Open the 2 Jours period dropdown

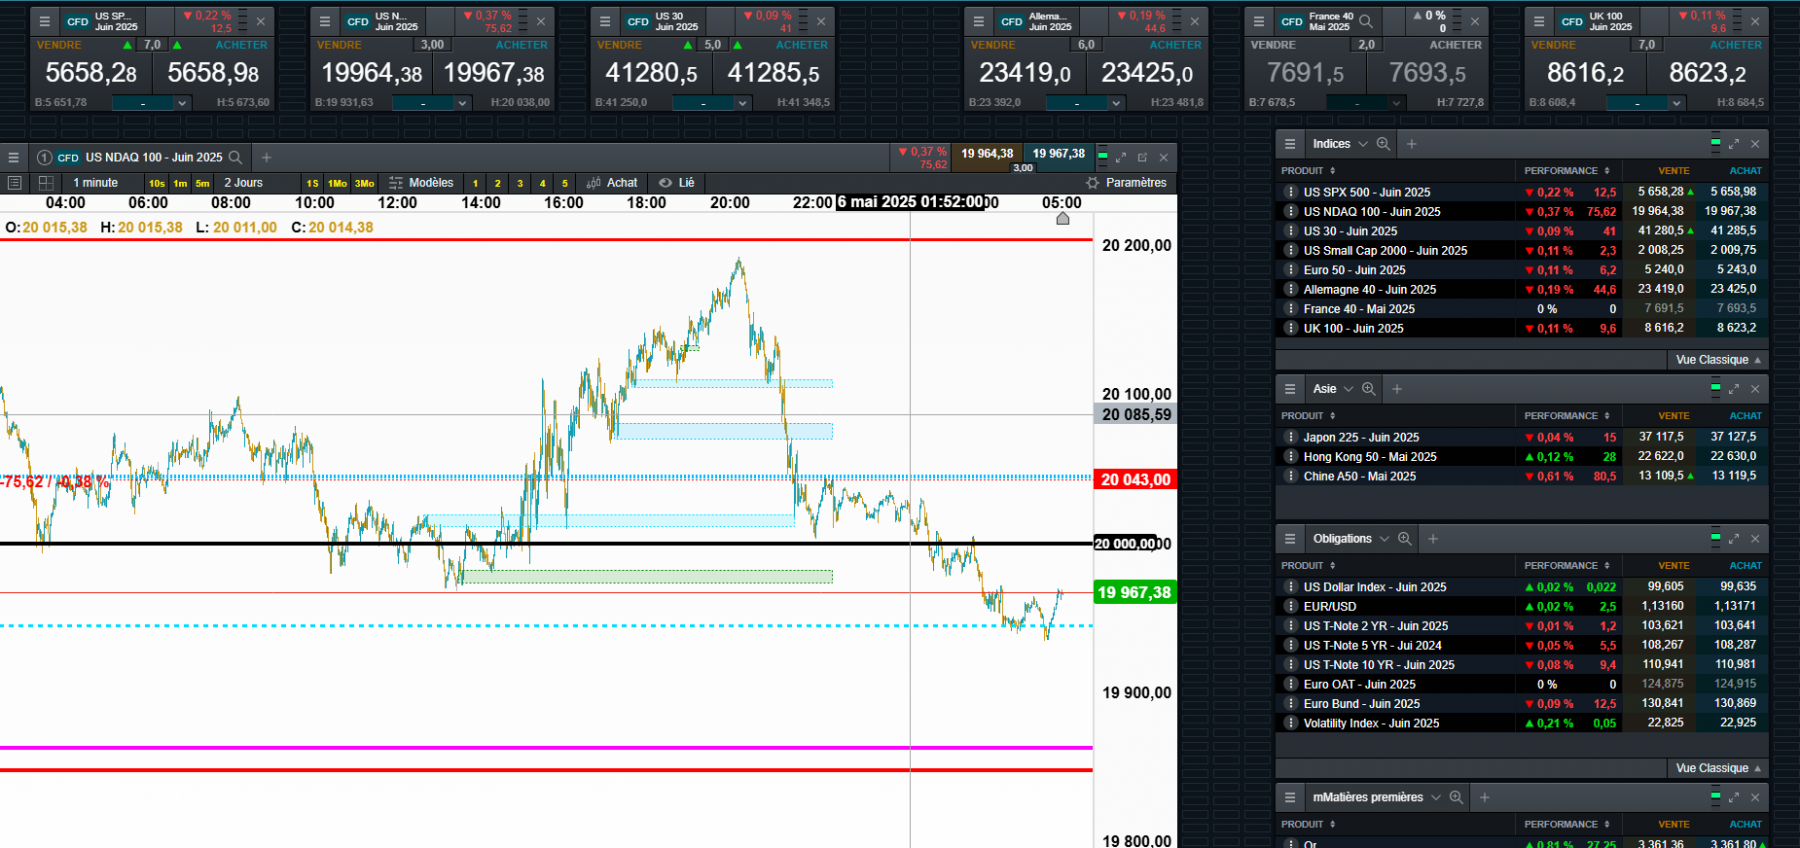tap(243, 183)
